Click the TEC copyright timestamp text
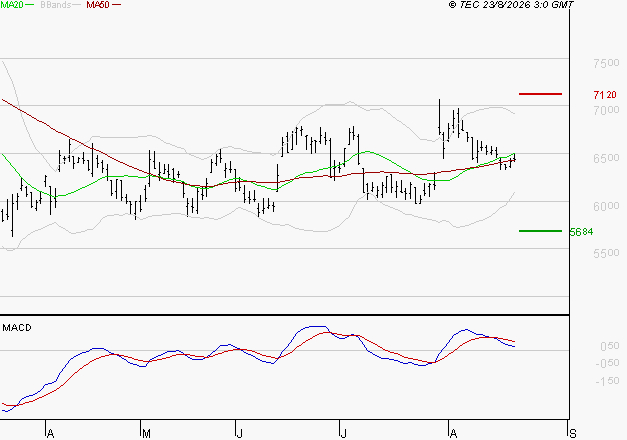627x440 pixels. (511, 5)
